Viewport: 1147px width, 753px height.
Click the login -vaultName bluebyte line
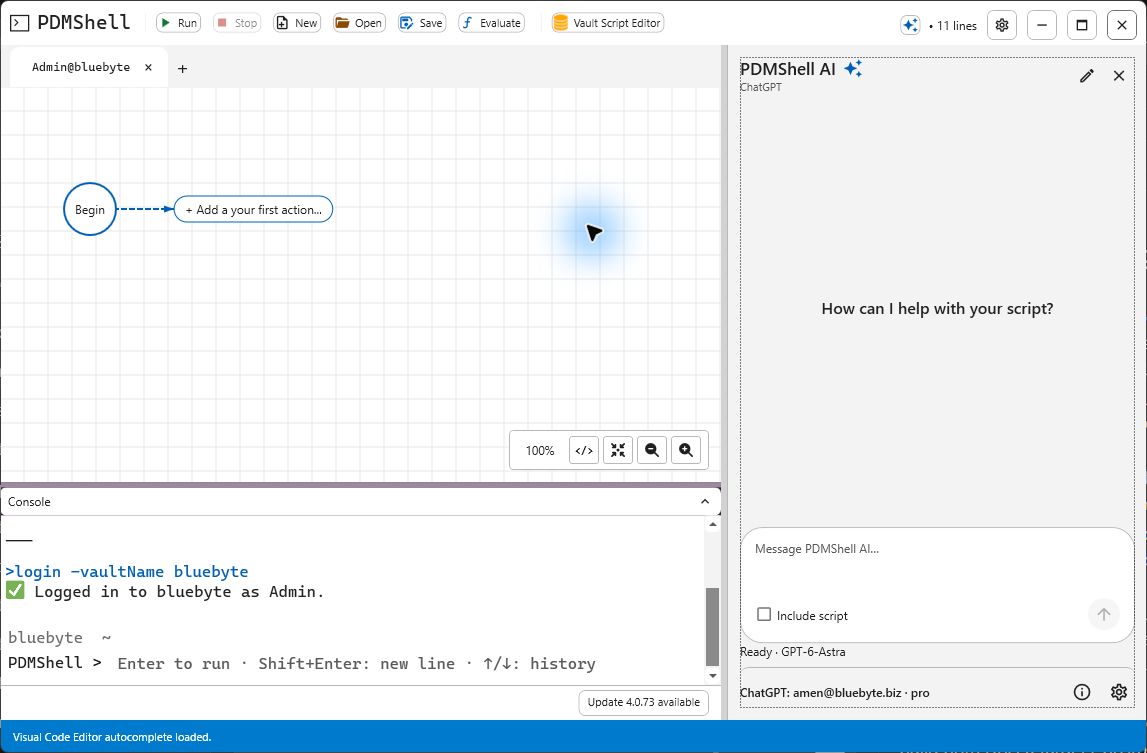[127, 572]
